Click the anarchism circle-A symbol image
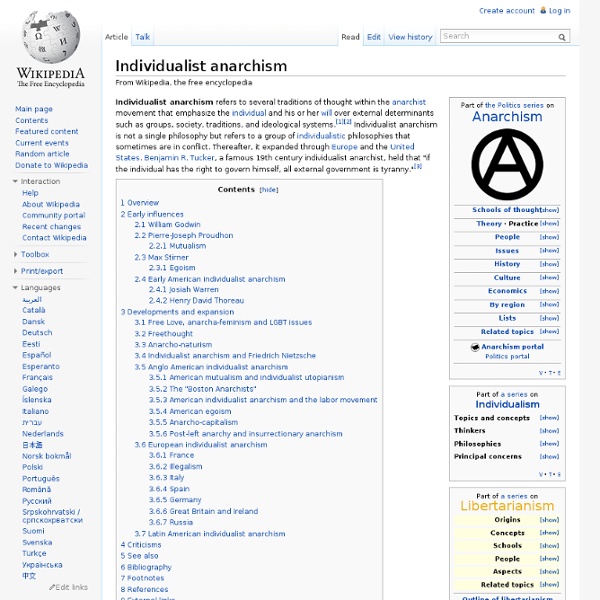 [x=507, y=165]
